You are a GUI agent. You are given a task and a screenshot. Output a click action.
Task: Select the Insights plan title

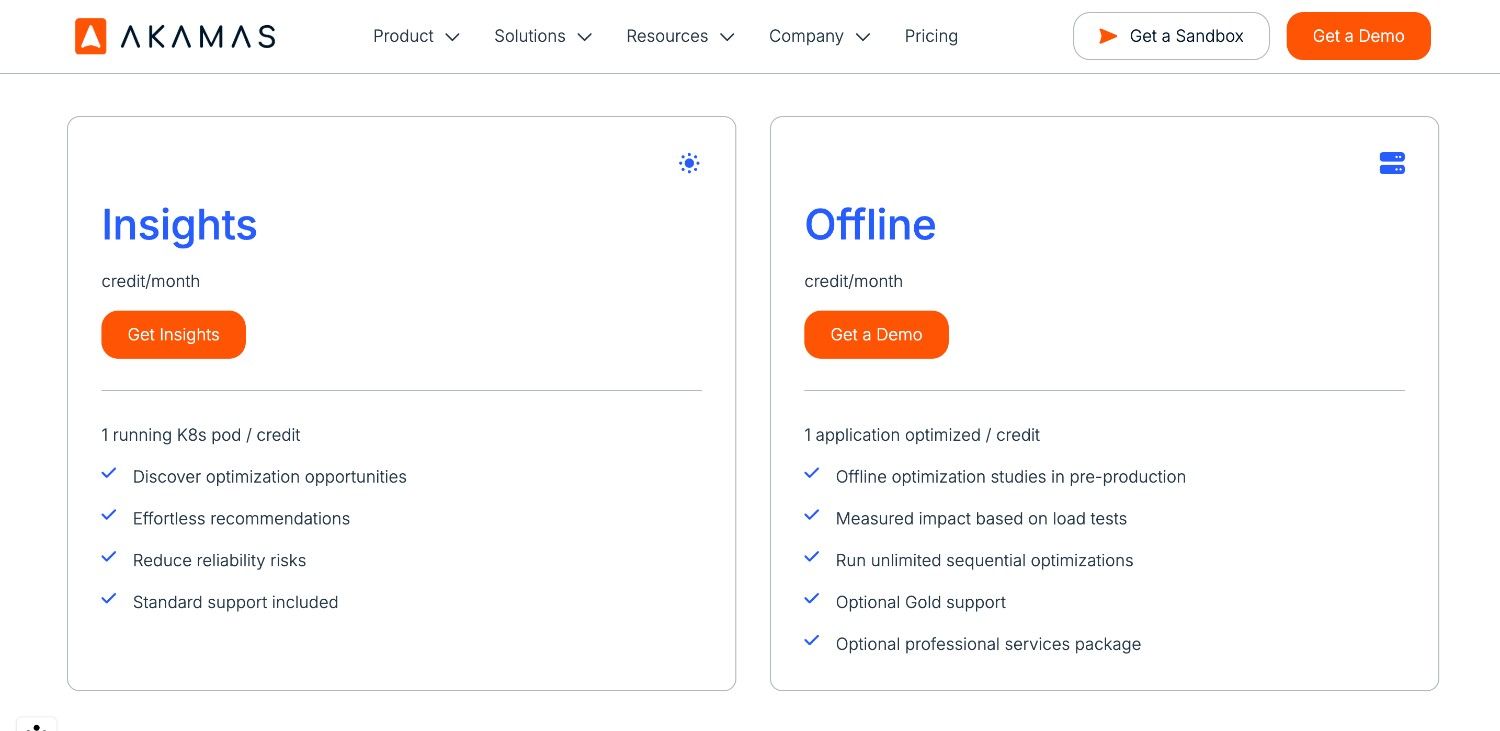[x=179, y=224]
